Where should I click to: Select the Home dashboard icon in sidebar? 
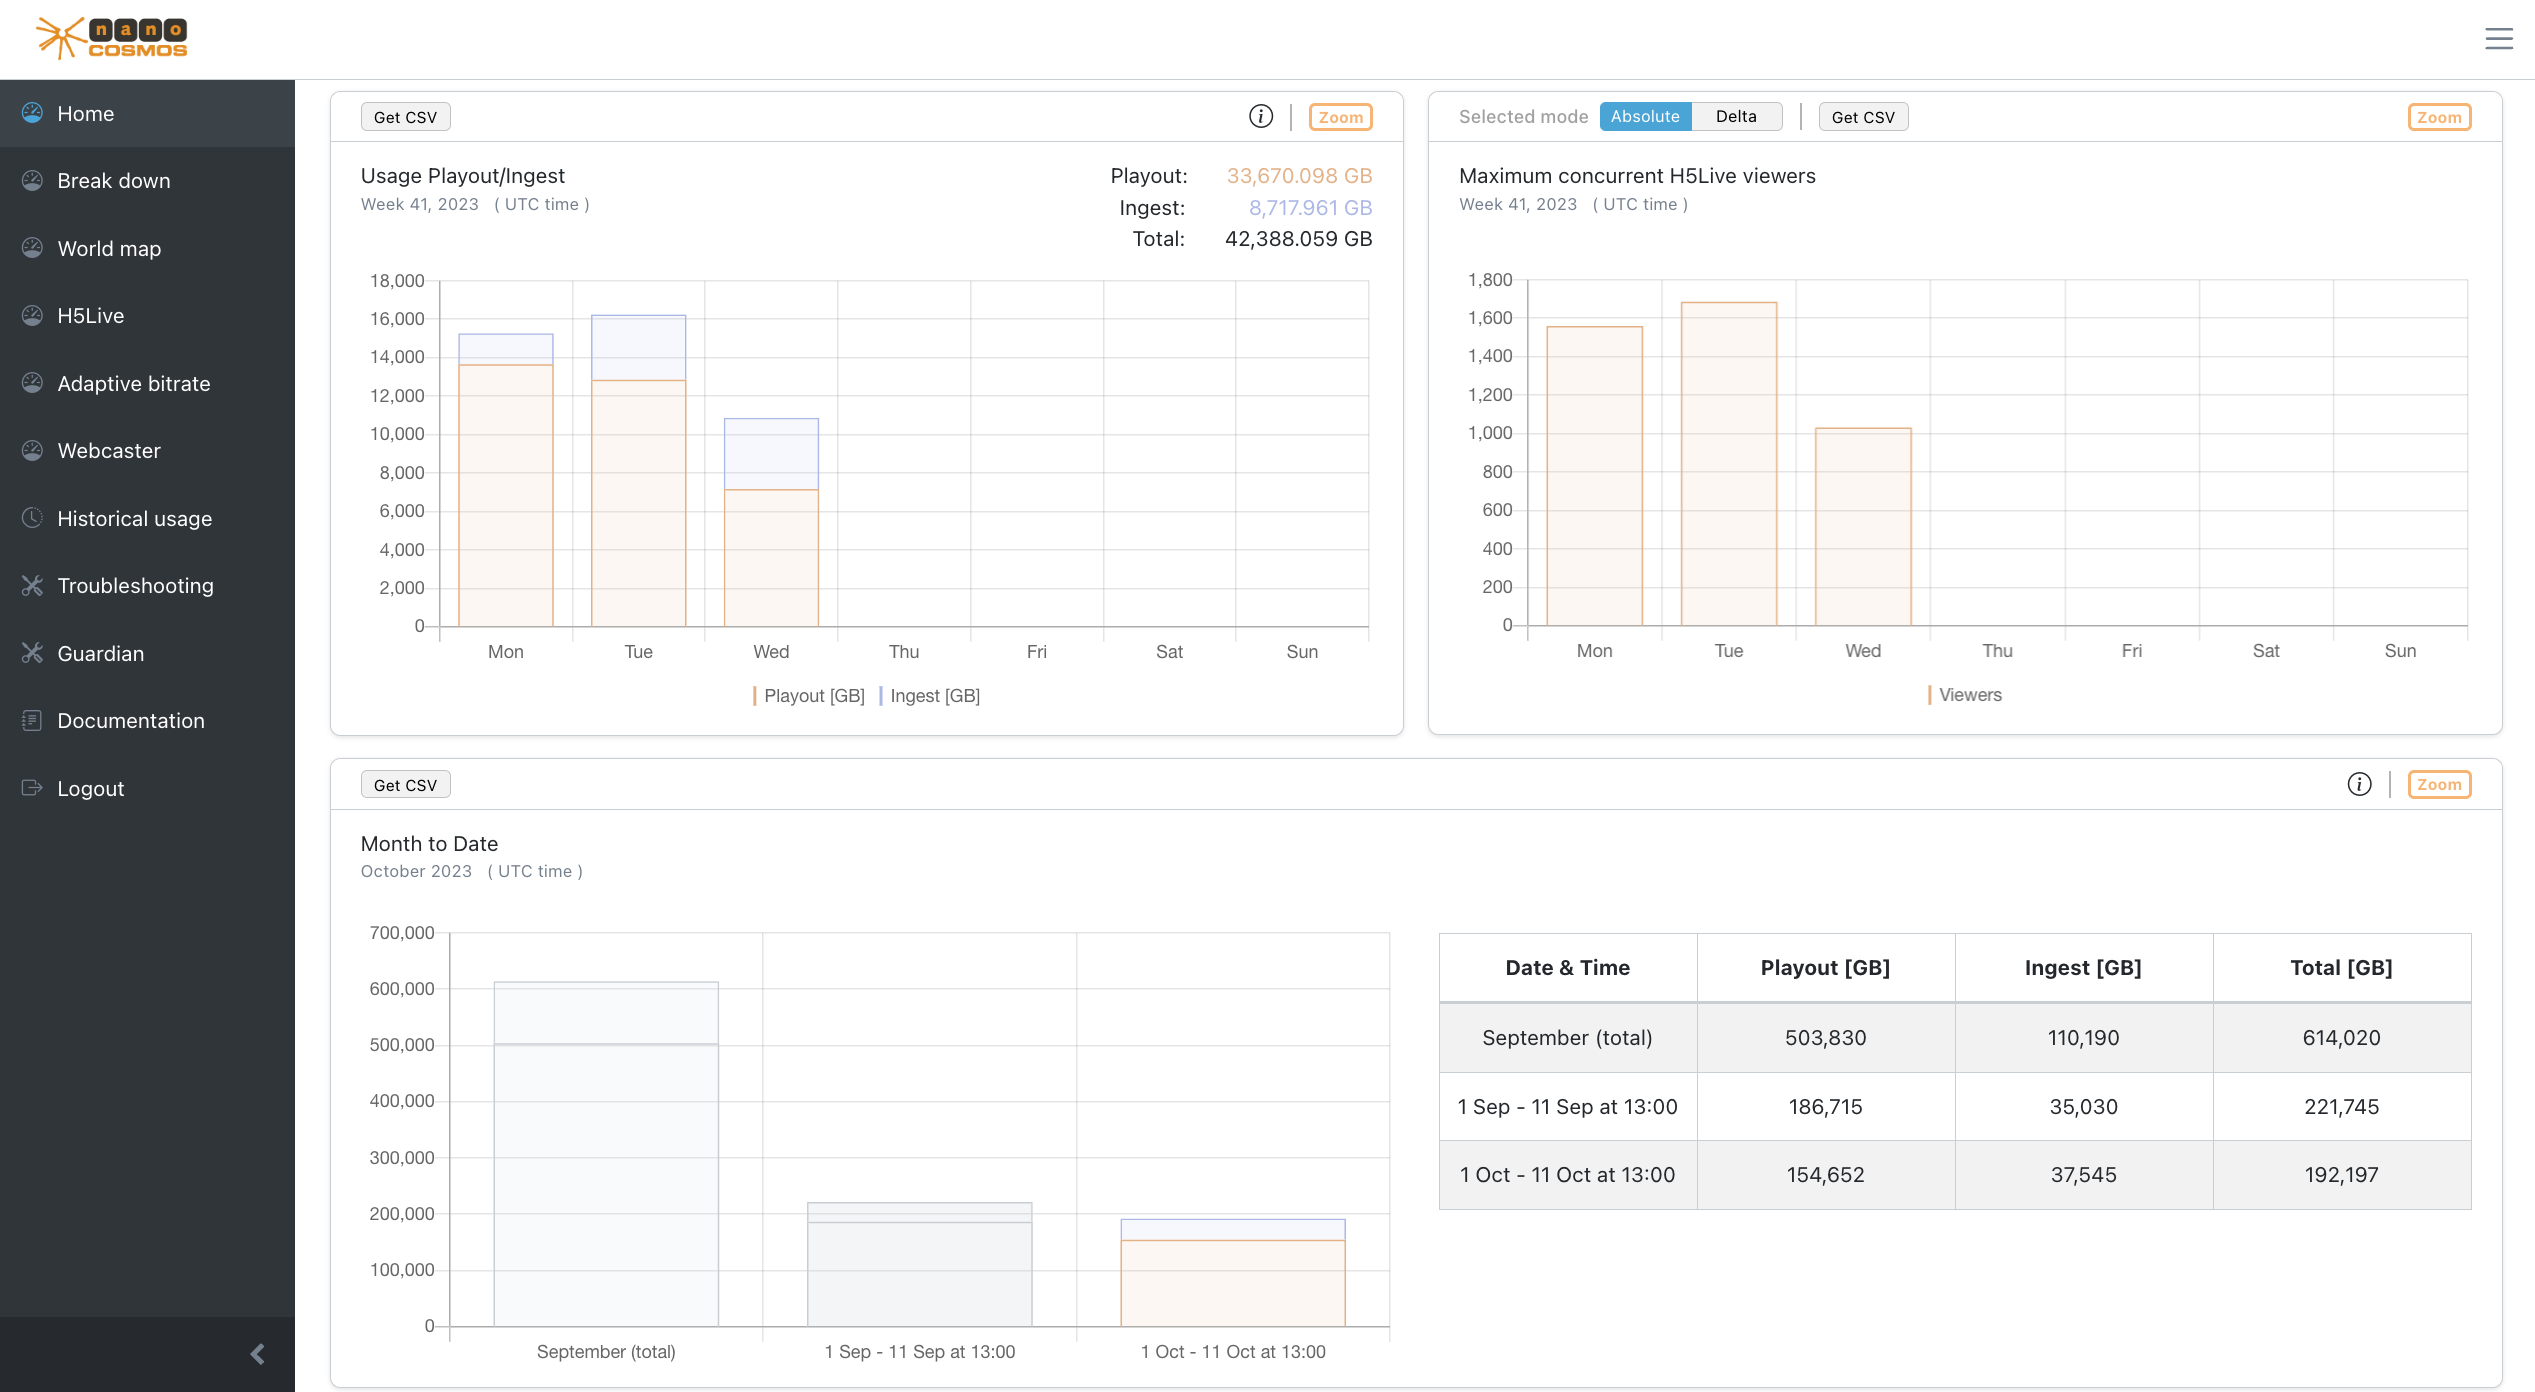point(33,113)
